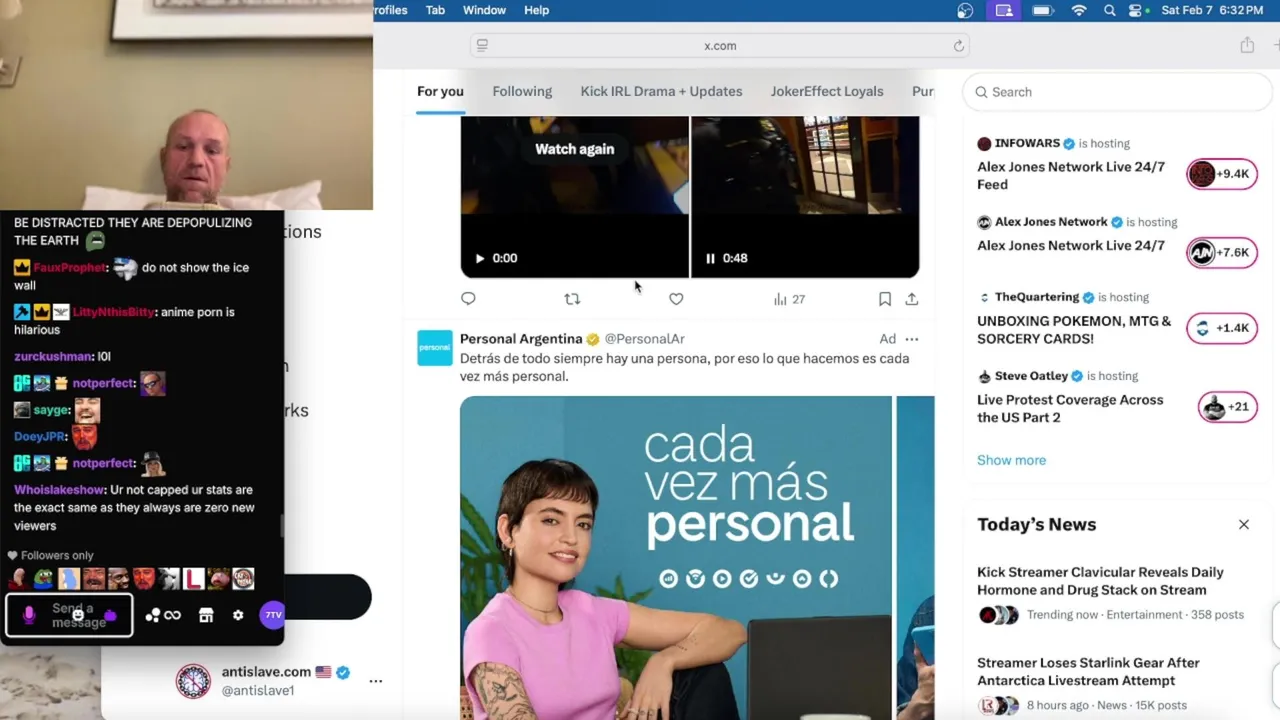Open antislave.com profile avatar
The image size is (1280, 720).
(x=194, y=681)
